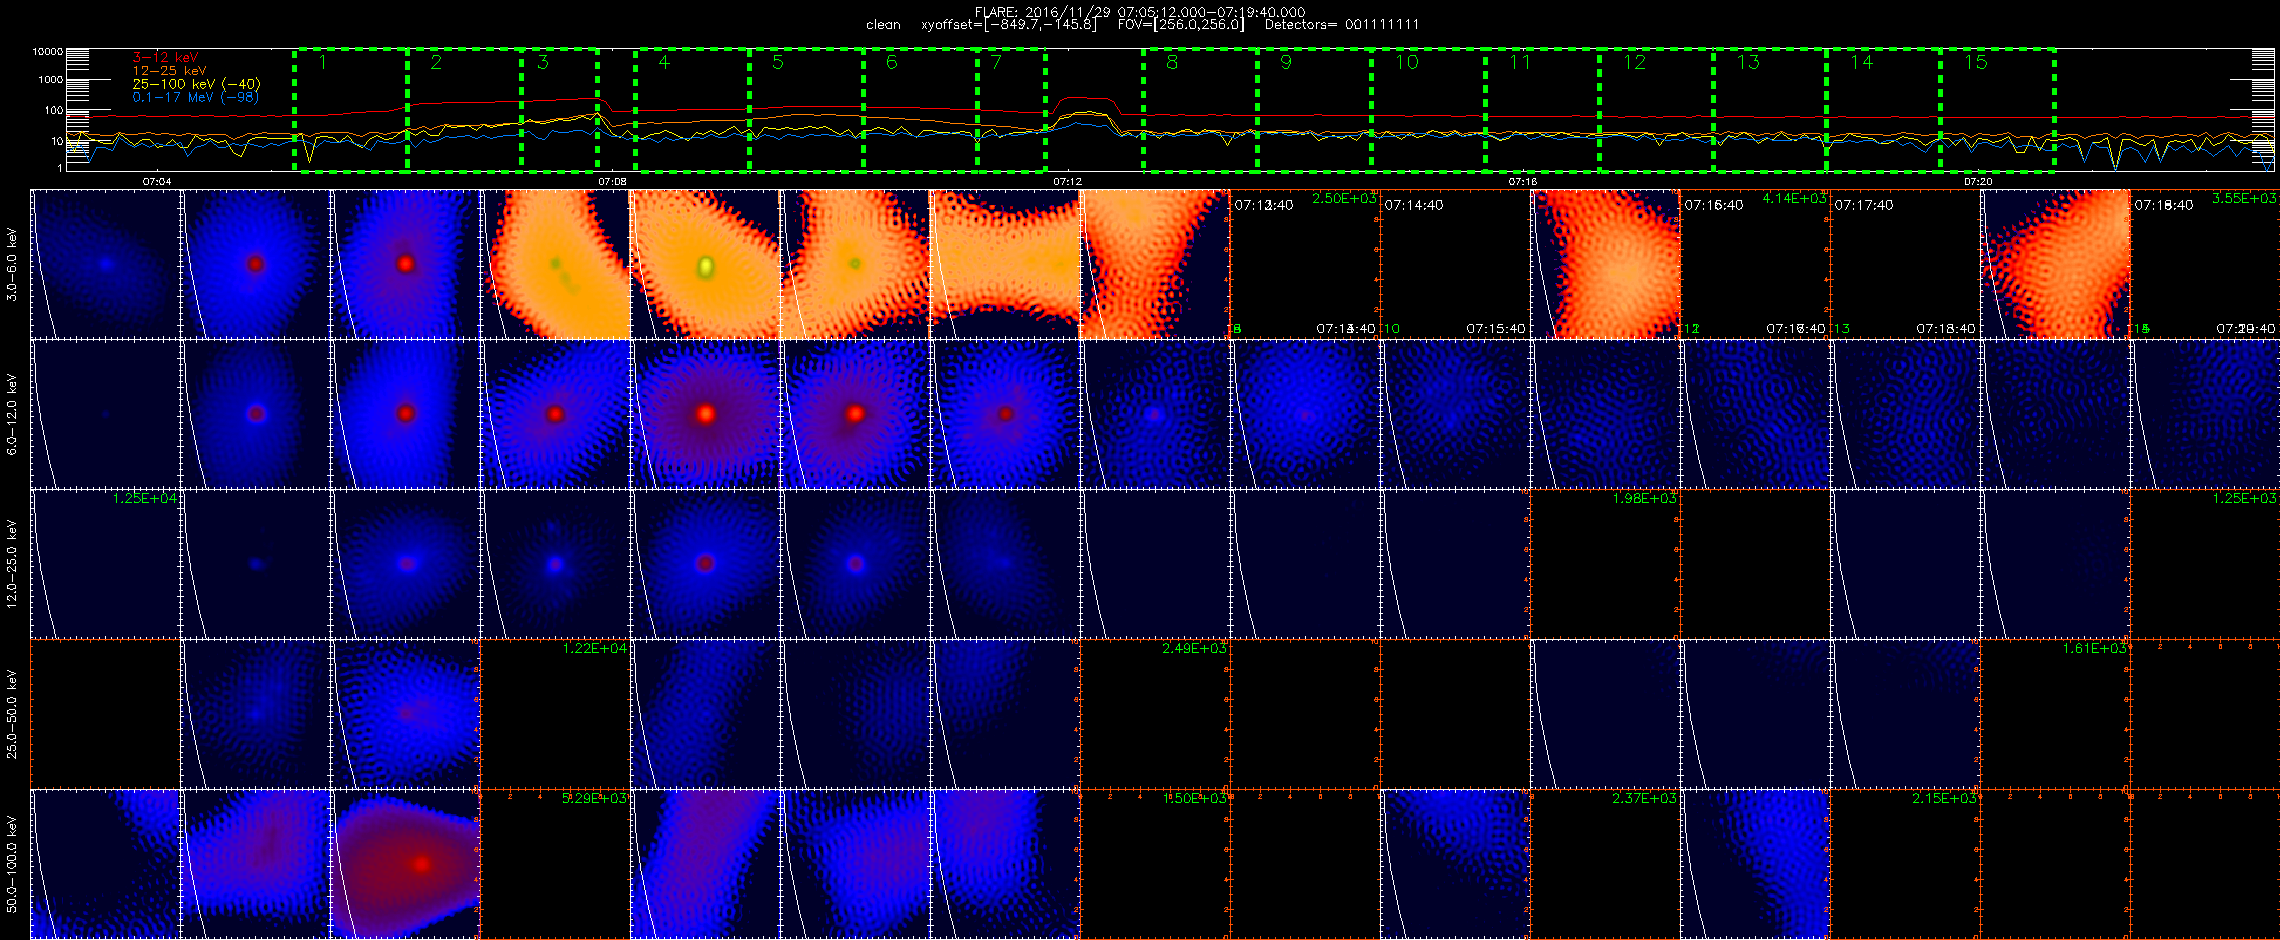Click the 10000 count-rate axis label
This screenshot has width=2280, height=940.
[47, 51]
